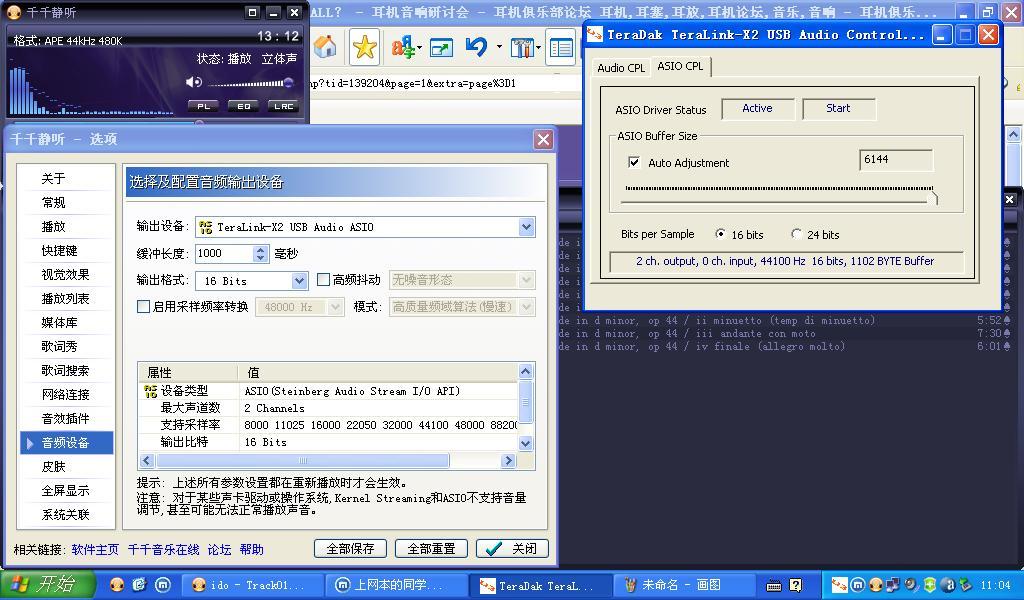Viewport: 1024px width, 600px height.
Task: Click the green shield tray icon
Action: [931, 585]
